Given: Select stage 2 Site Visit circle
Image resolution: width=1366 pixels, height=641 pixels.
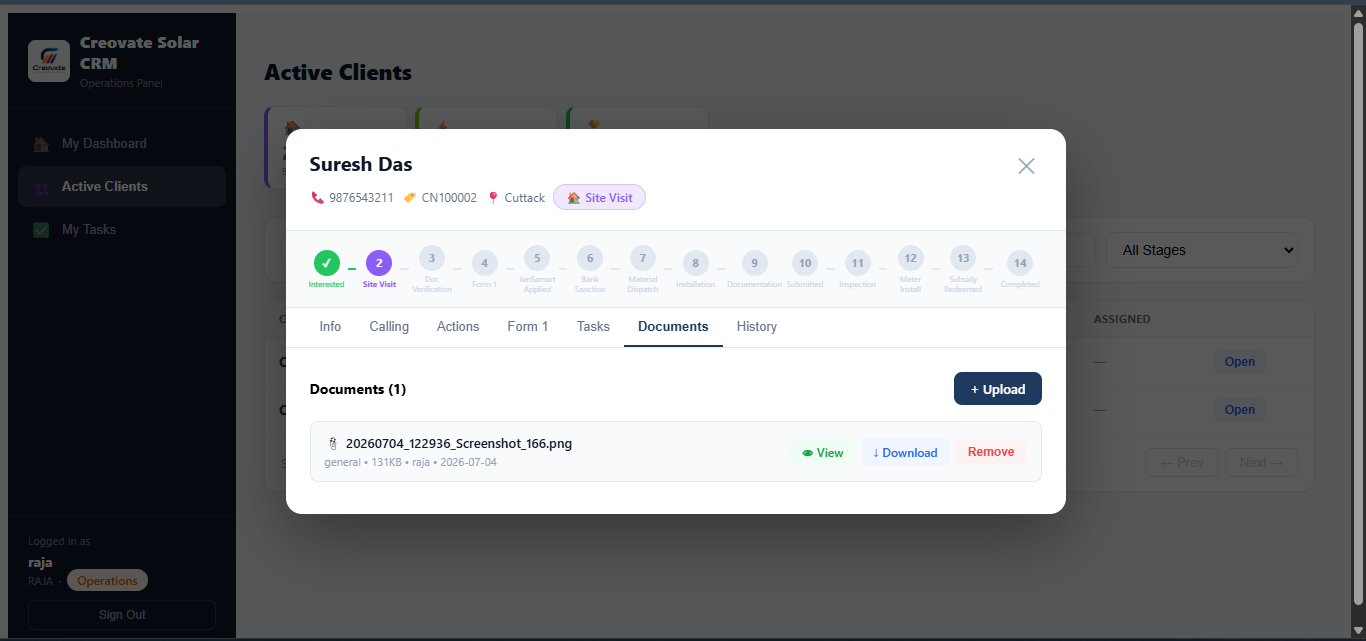Looking at the screenshot, I should coord(379,263).
